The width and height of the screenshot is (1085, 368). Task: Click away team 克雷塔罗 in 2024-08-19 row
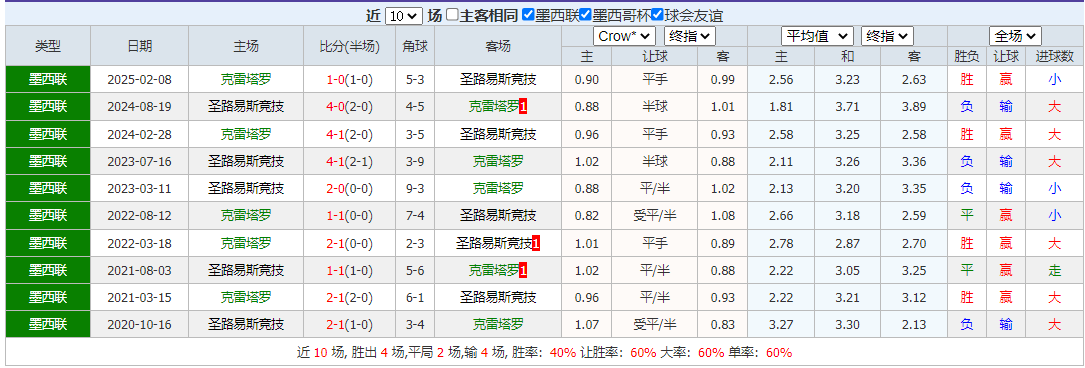[x=493, y=107]
